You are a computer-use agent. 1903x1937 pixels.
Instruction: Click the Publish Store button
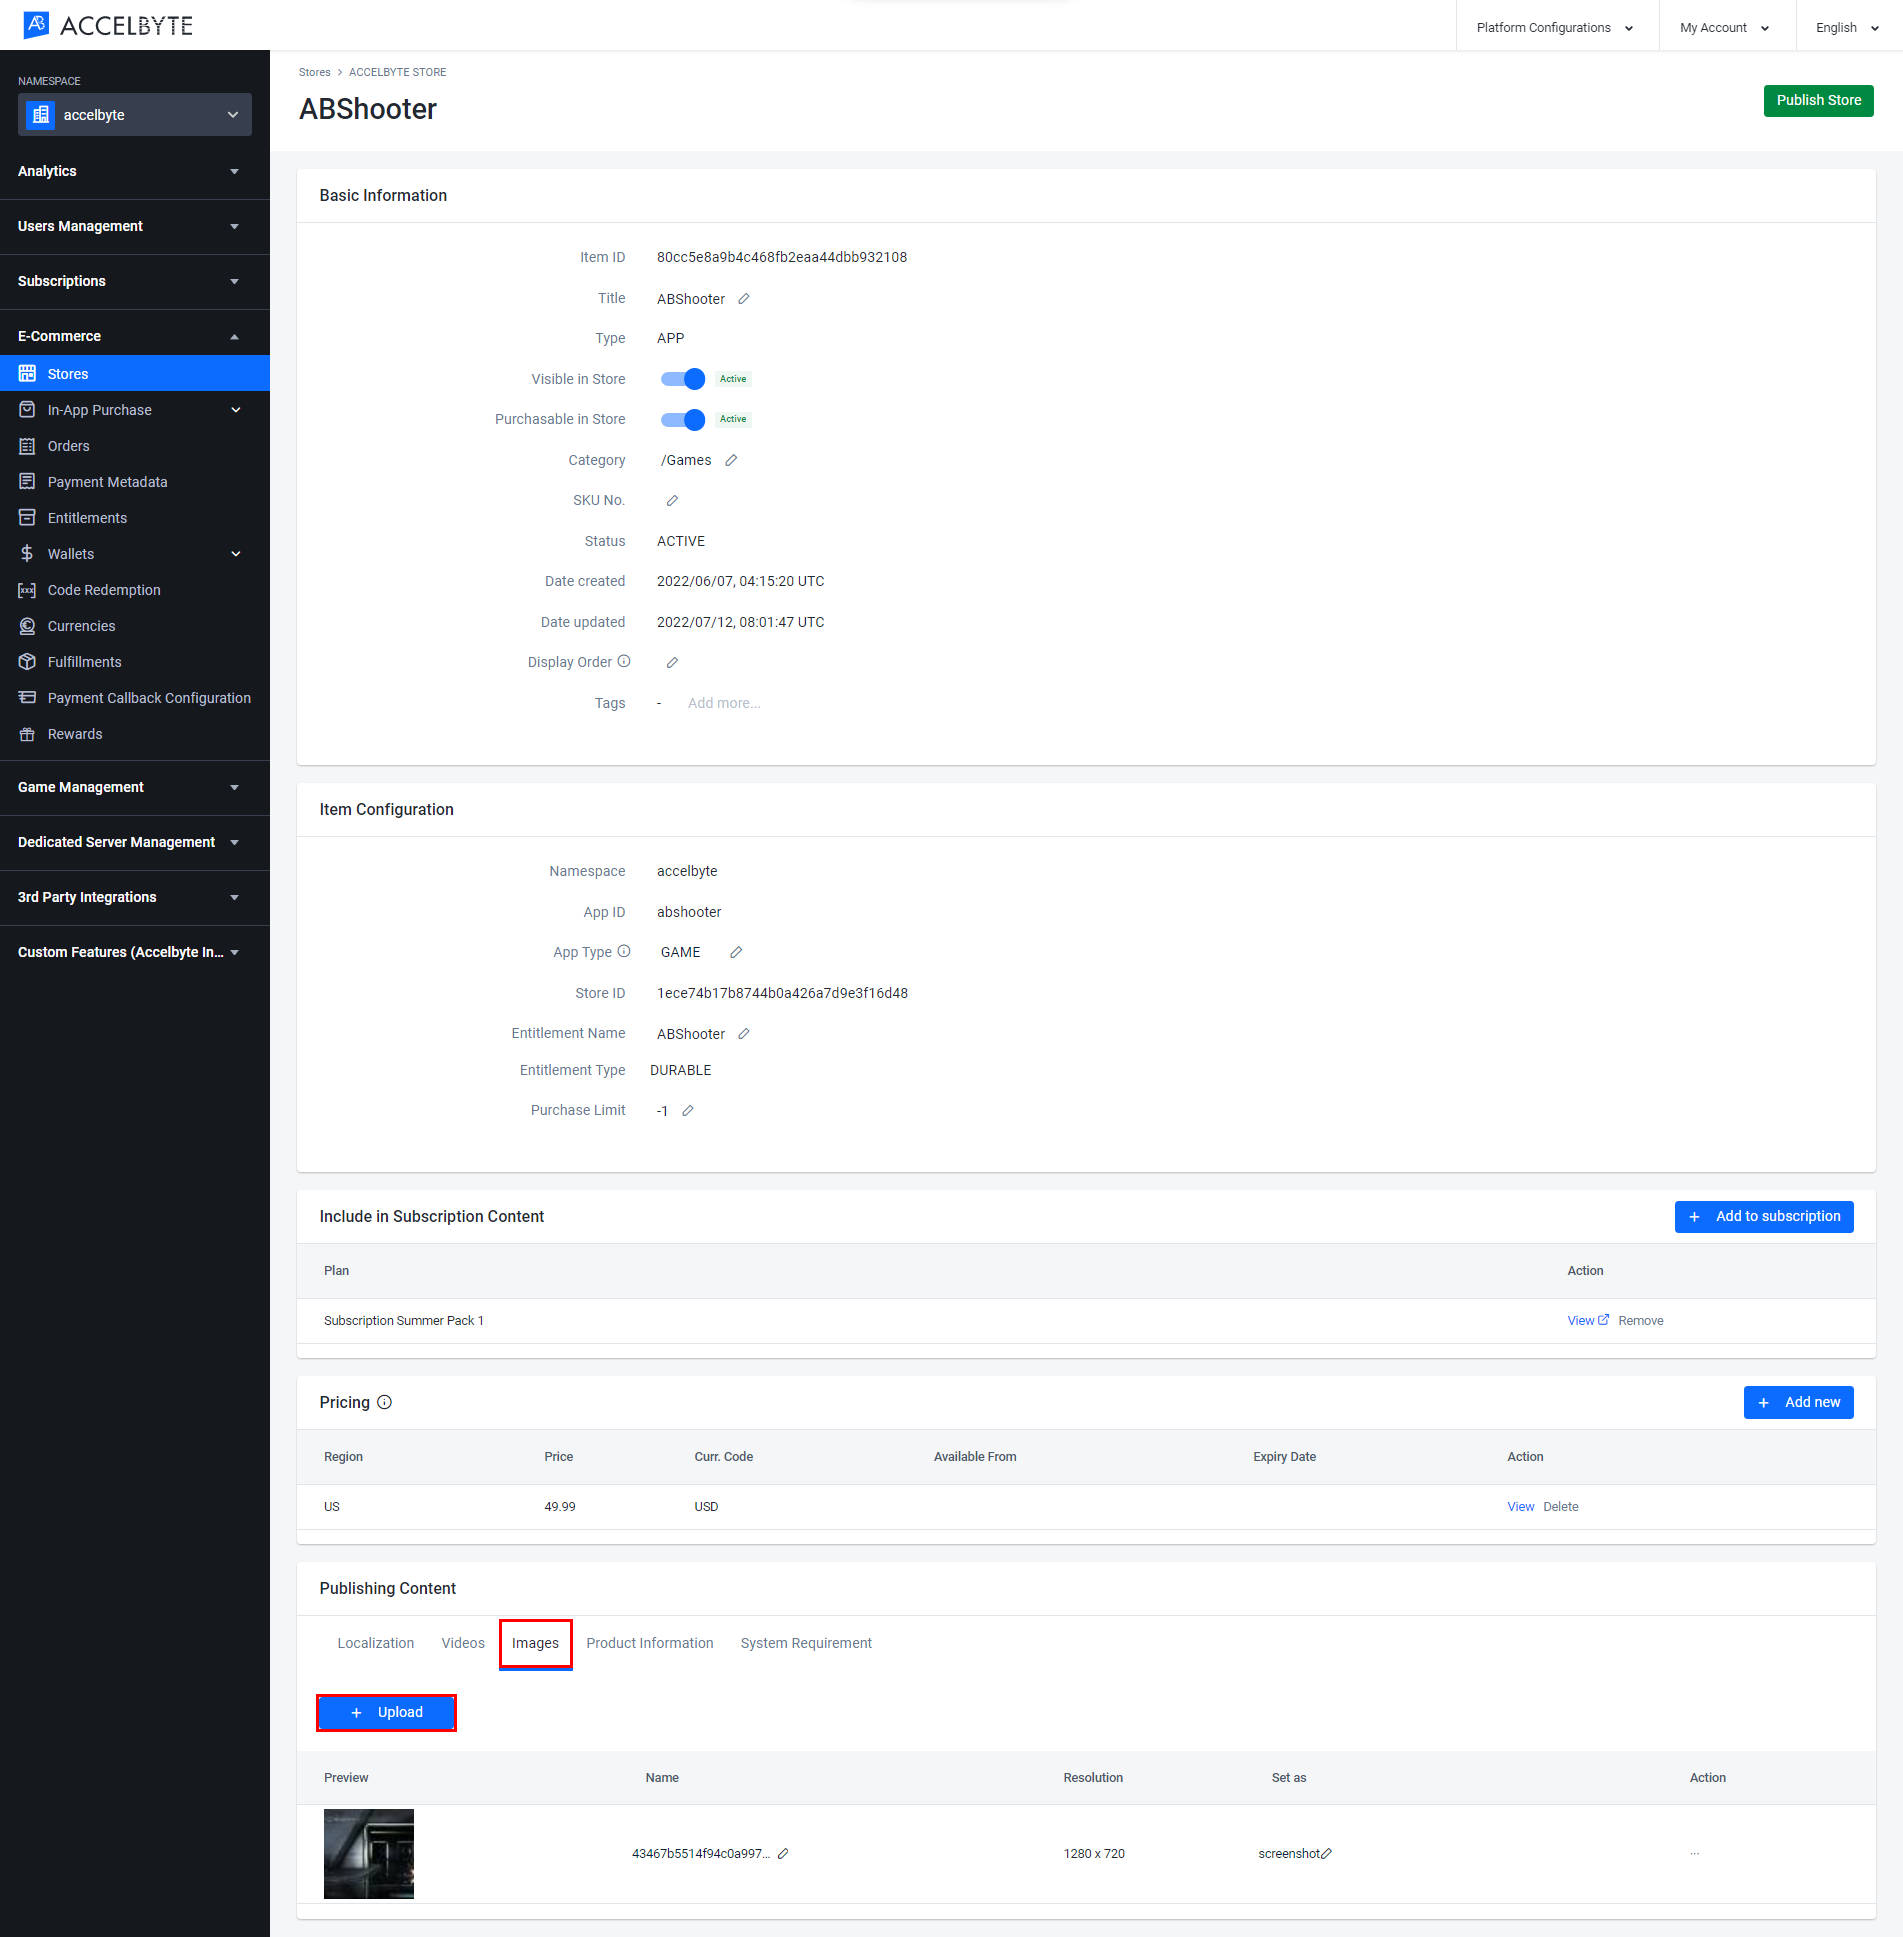pyautogui.click(x=1819, y=100)
